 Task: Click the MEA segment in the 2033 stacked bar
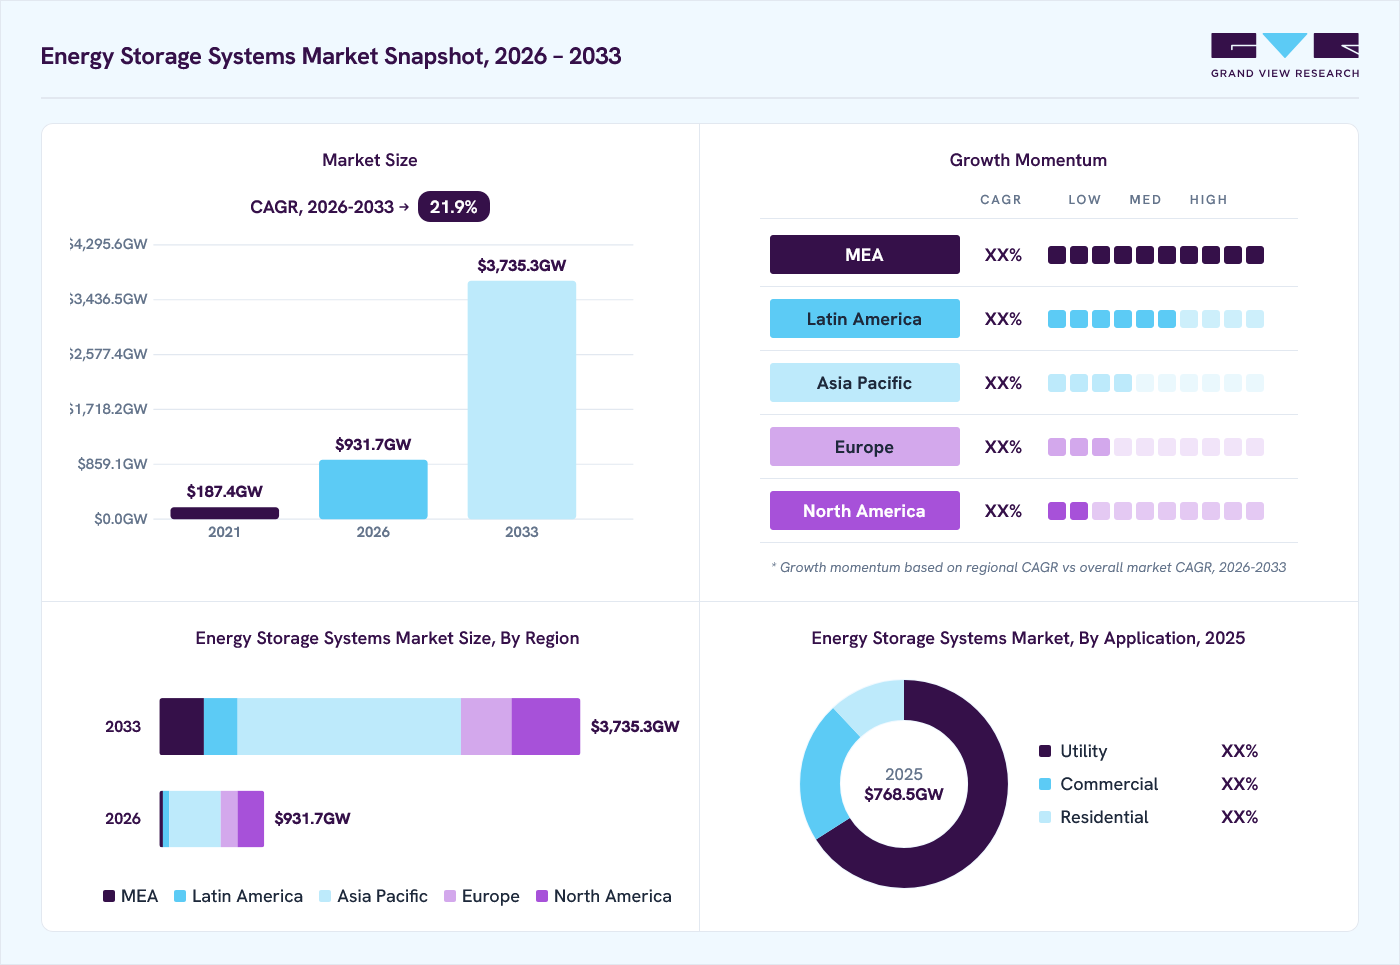coord(182,726)
